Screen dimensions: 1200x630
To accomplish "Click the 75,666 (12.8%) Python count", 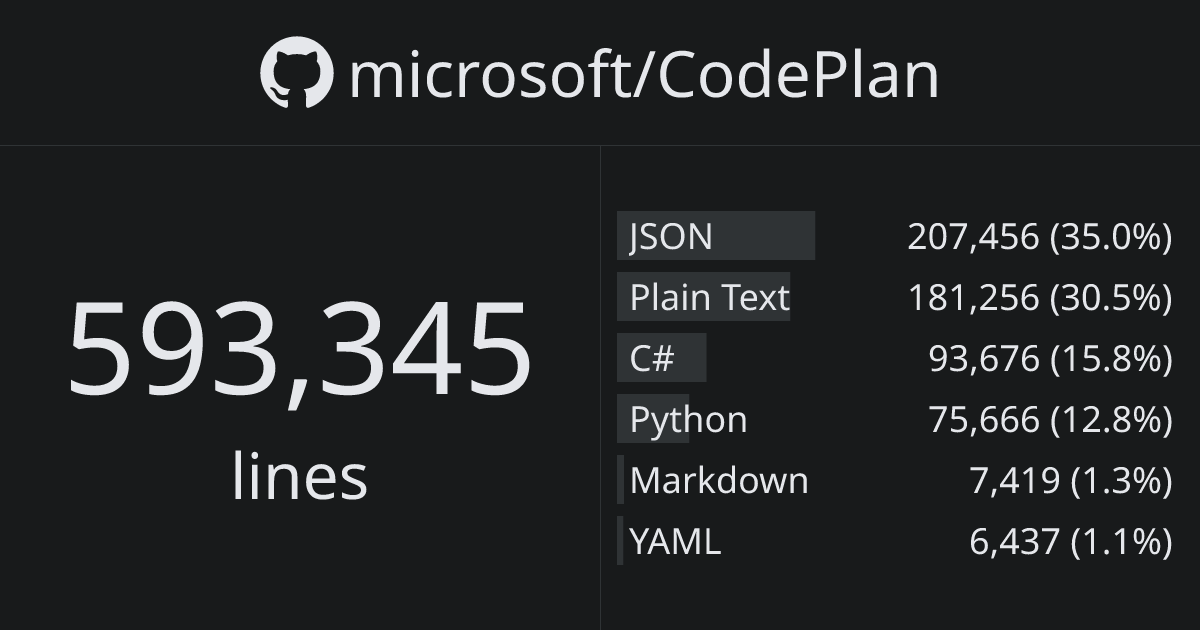I will click(x=1050, y=419).
